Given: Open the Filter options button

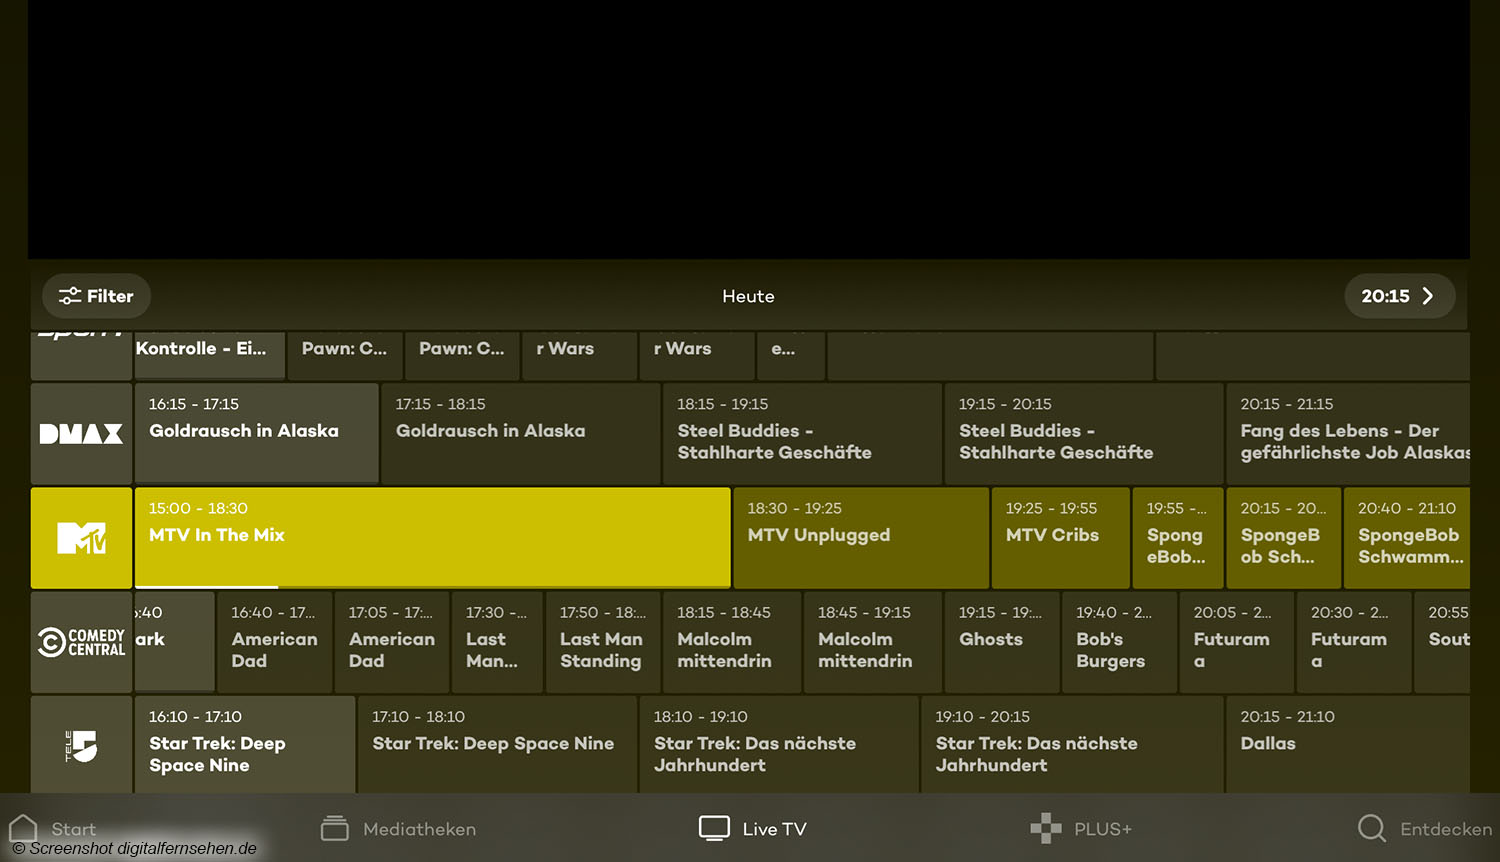Looking at the screenshot, I should coord(96,296).
